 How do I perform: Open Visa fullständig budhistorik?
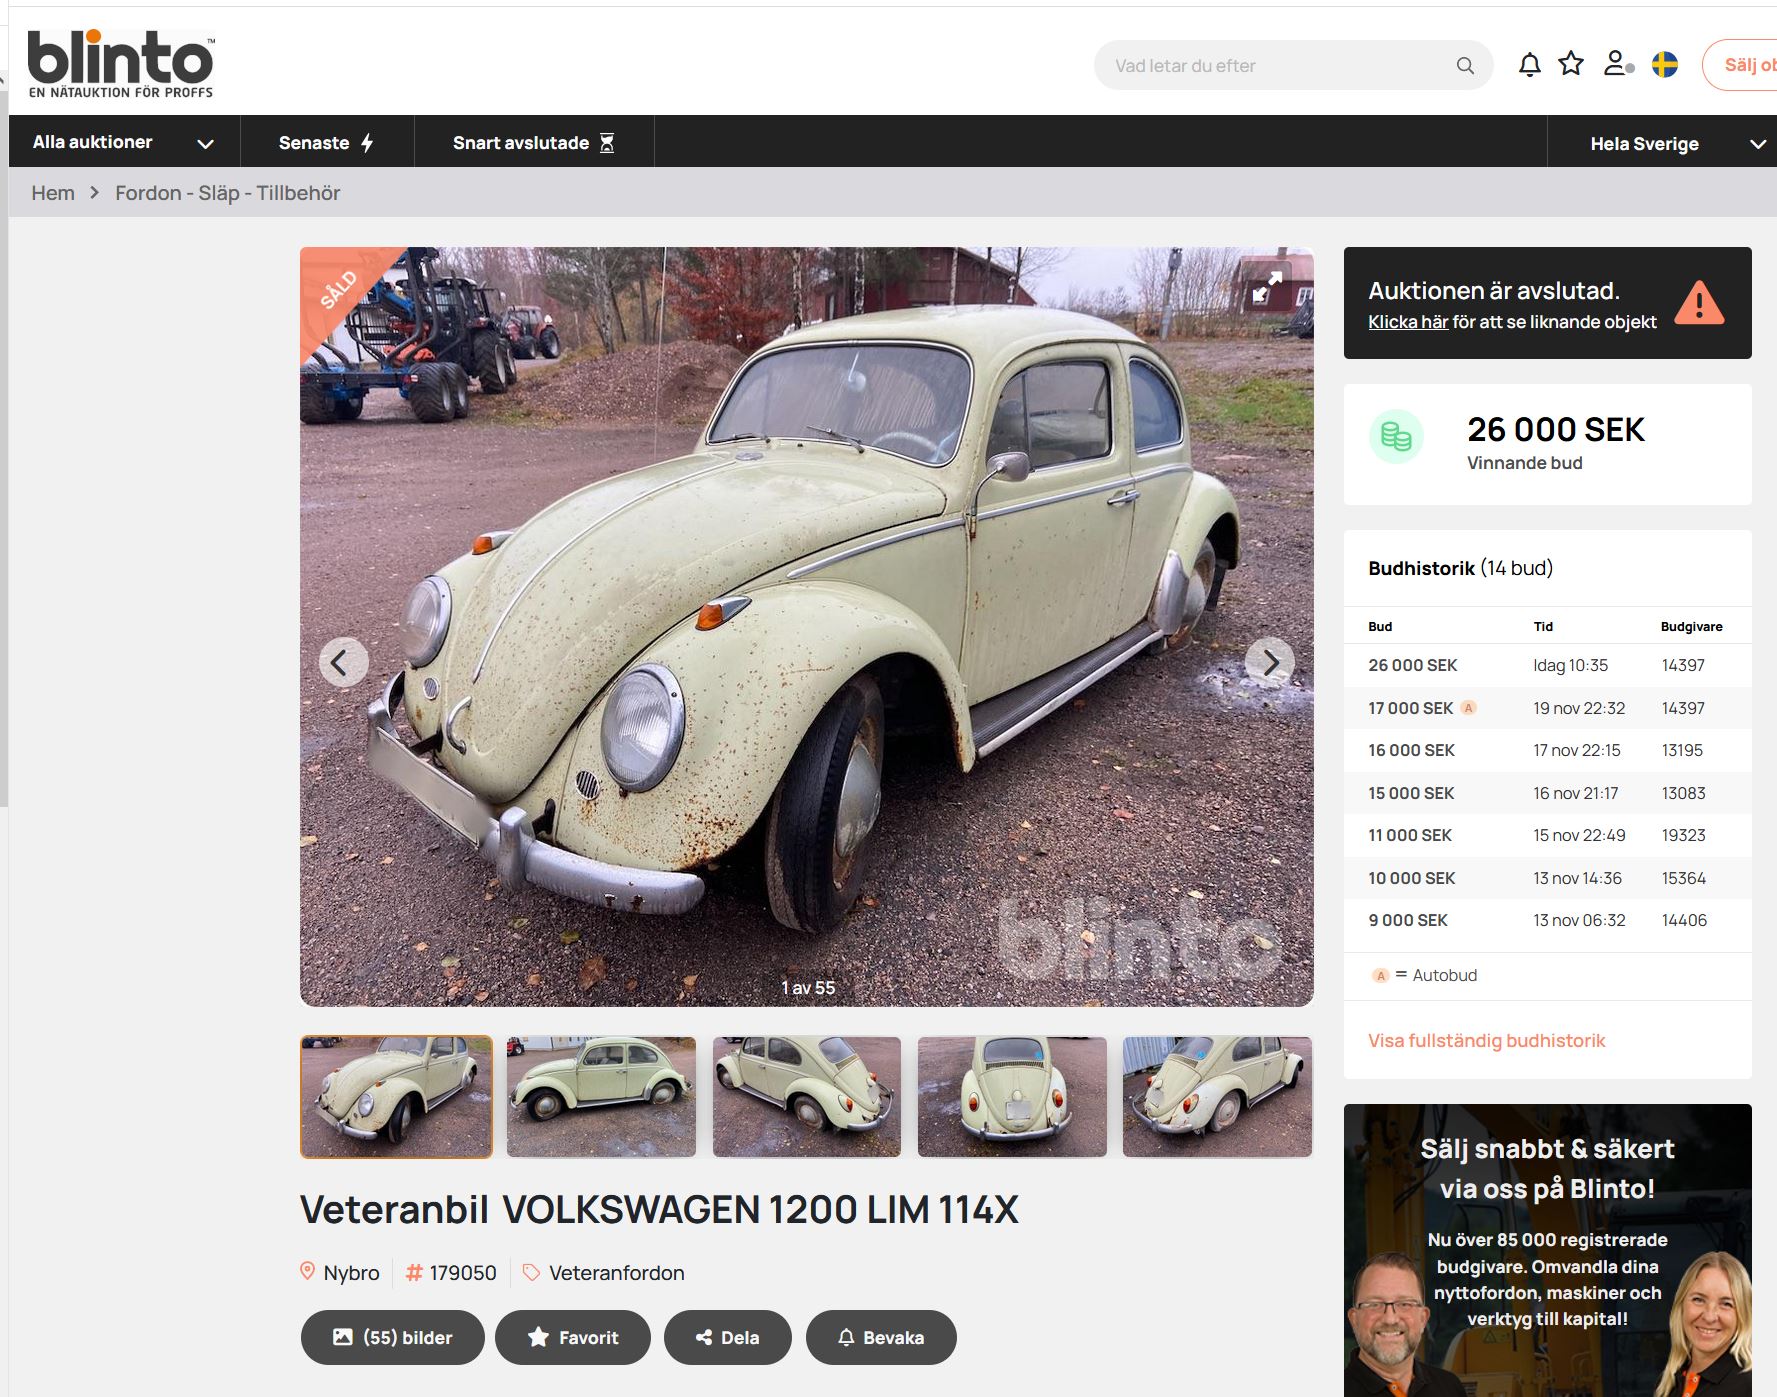coord(1485,1040)
